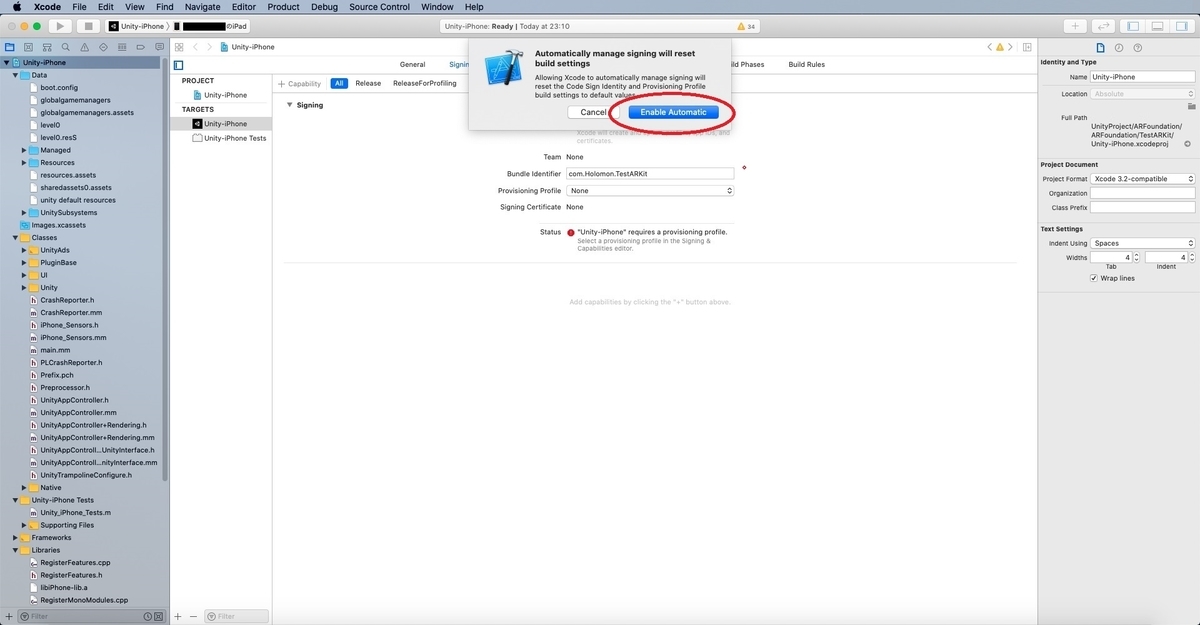This screenshot has height=625, width=1200.
Task: Show code review with arrows button
Action: tap(1104, 26)
